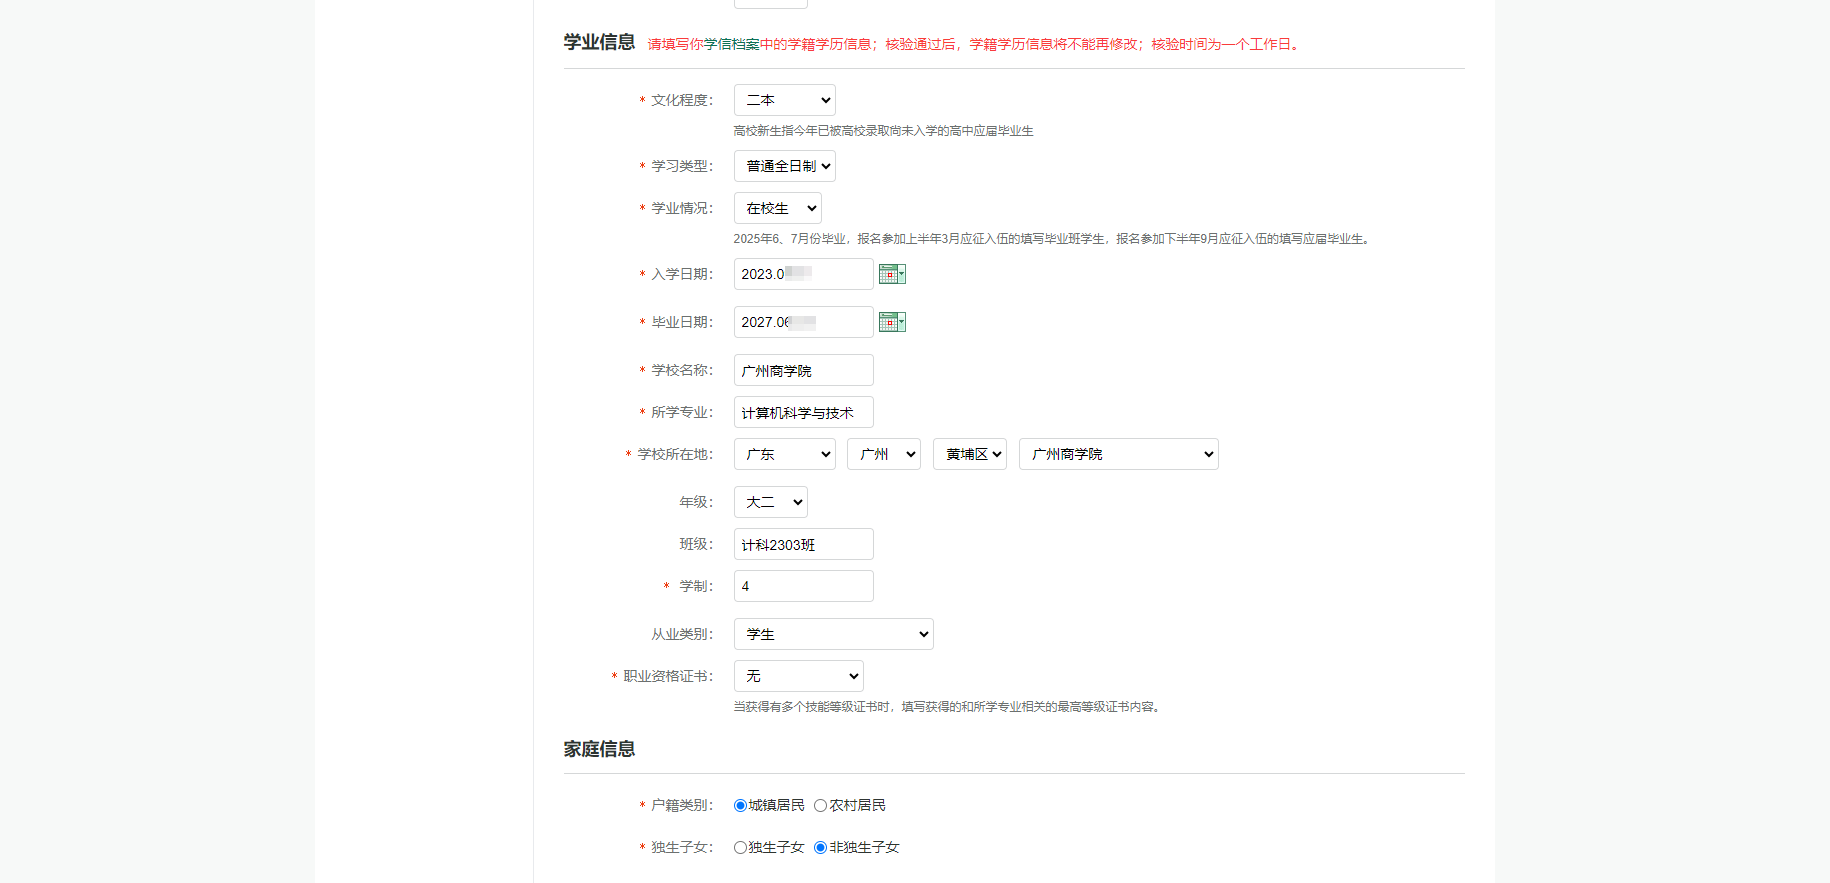This screenshot has height=883, width=1830.
Task: Click the 所学专业 input field
Action: [803, 412]
